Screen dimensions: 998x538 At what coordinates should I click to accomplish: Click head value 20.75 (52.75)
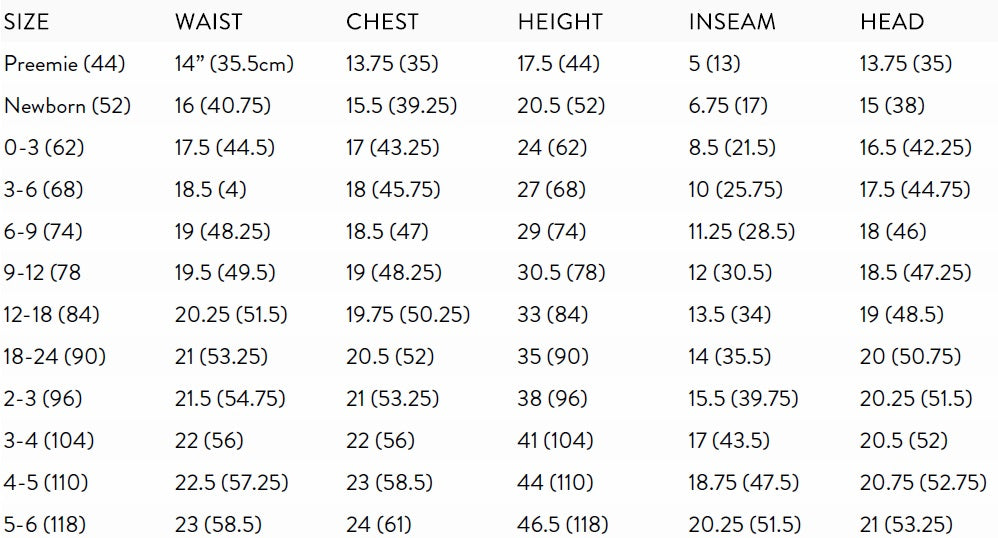[x=923, y=483]
